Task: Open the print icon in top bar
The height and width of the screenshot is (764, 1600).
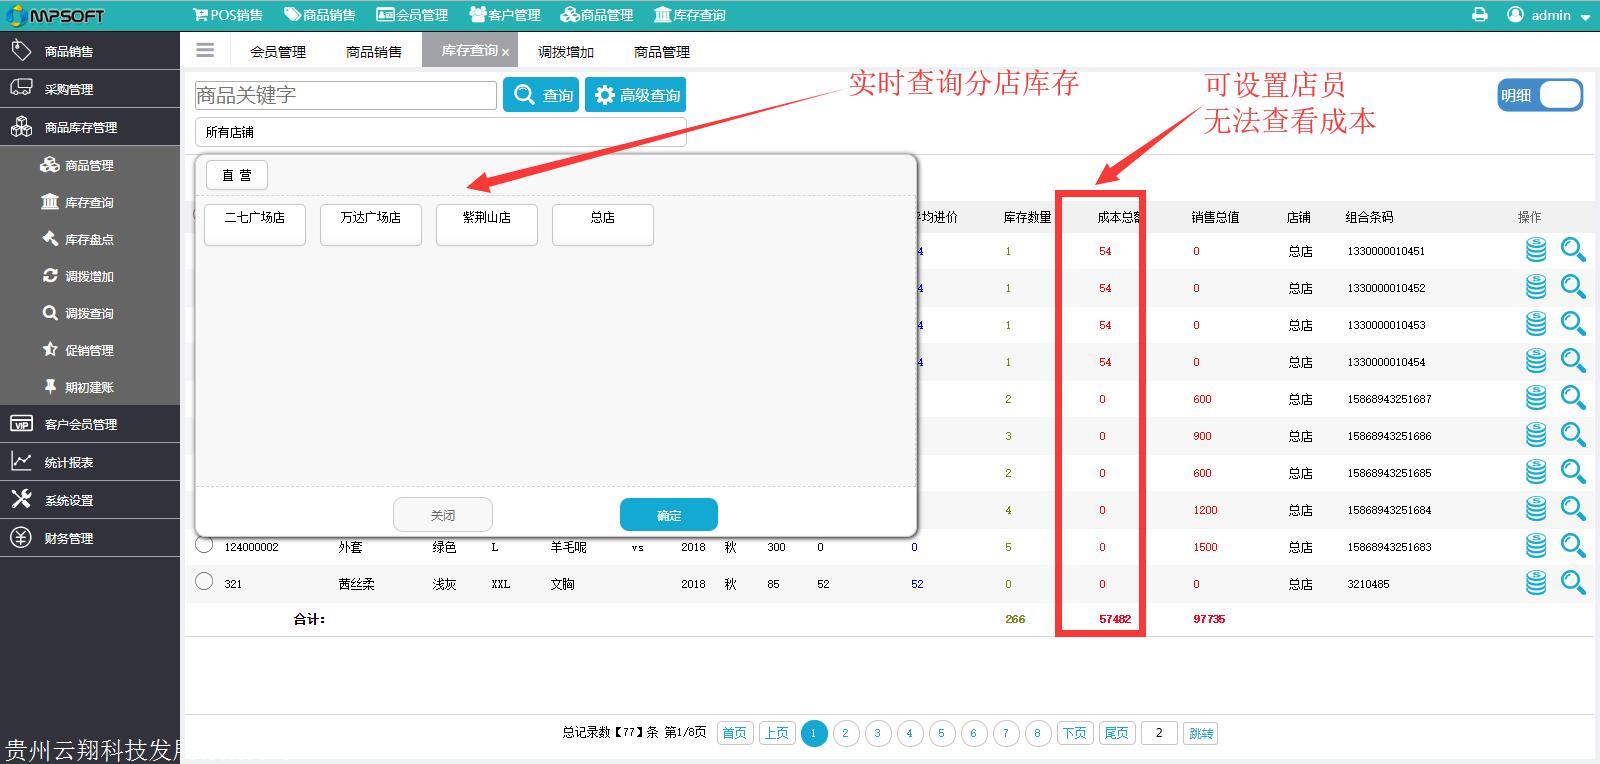Action: click(1479, 15)
